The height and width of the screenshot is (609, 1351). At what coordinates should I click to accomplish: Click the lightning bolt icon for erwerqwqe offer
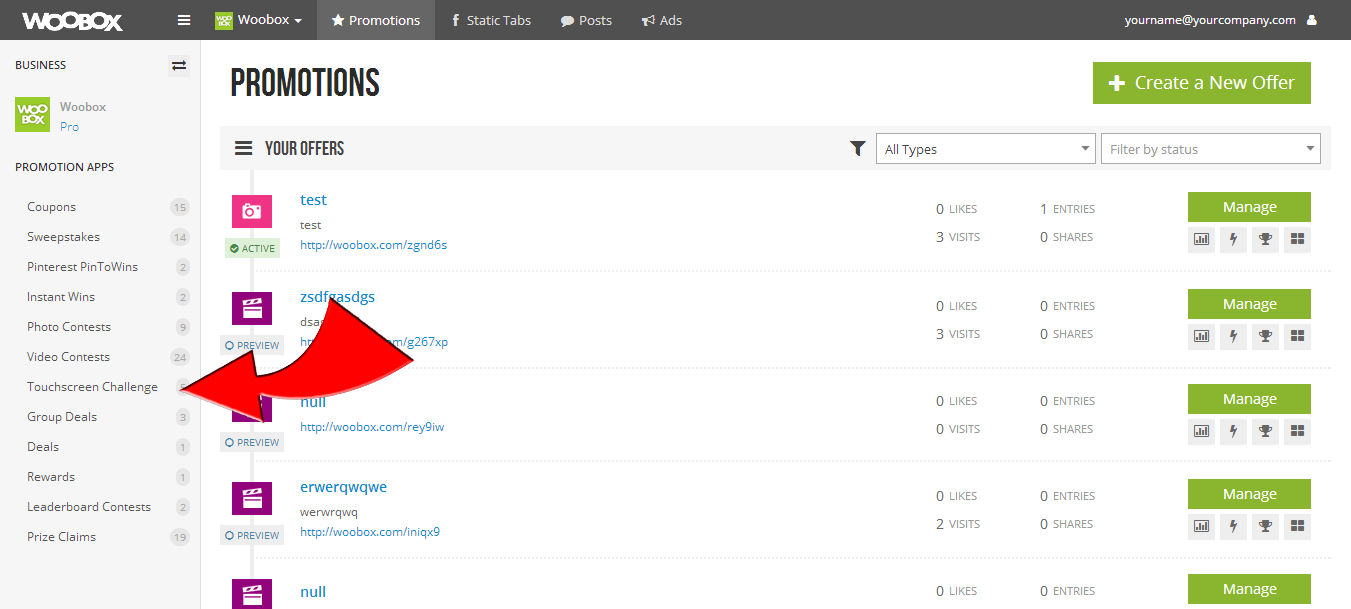coord(1233,527)
